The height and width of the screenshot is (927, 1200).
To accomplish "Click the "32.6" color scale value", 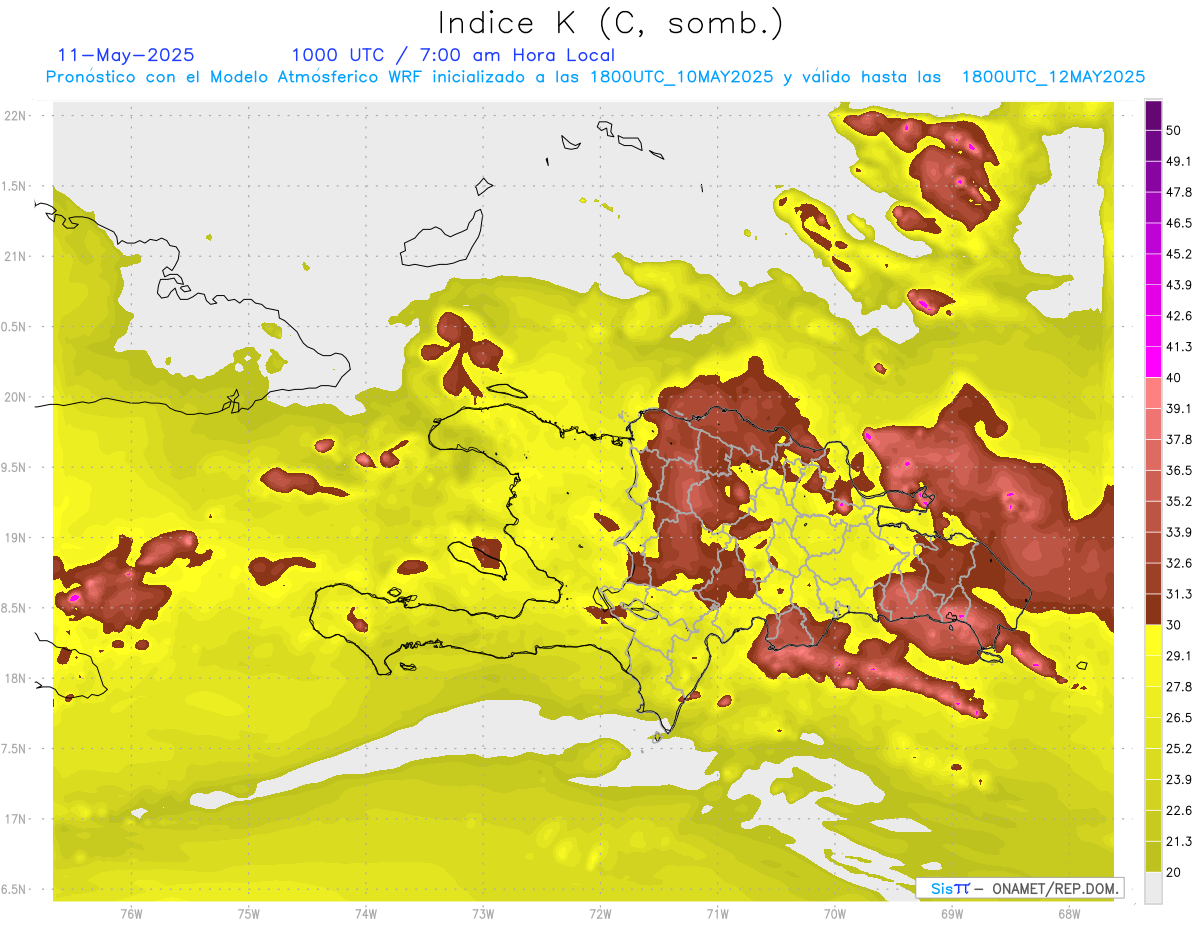I will (1179, 563).
